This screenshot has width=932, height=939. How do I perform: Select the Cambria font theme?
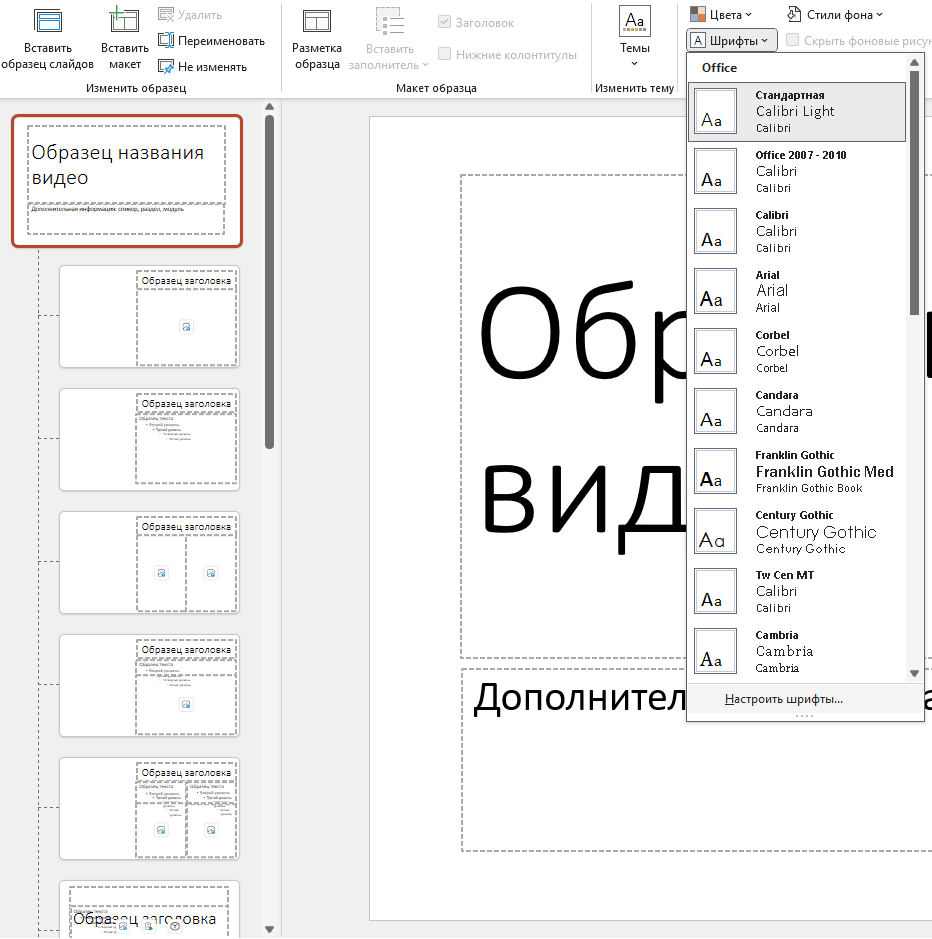(x=798, y=651)
